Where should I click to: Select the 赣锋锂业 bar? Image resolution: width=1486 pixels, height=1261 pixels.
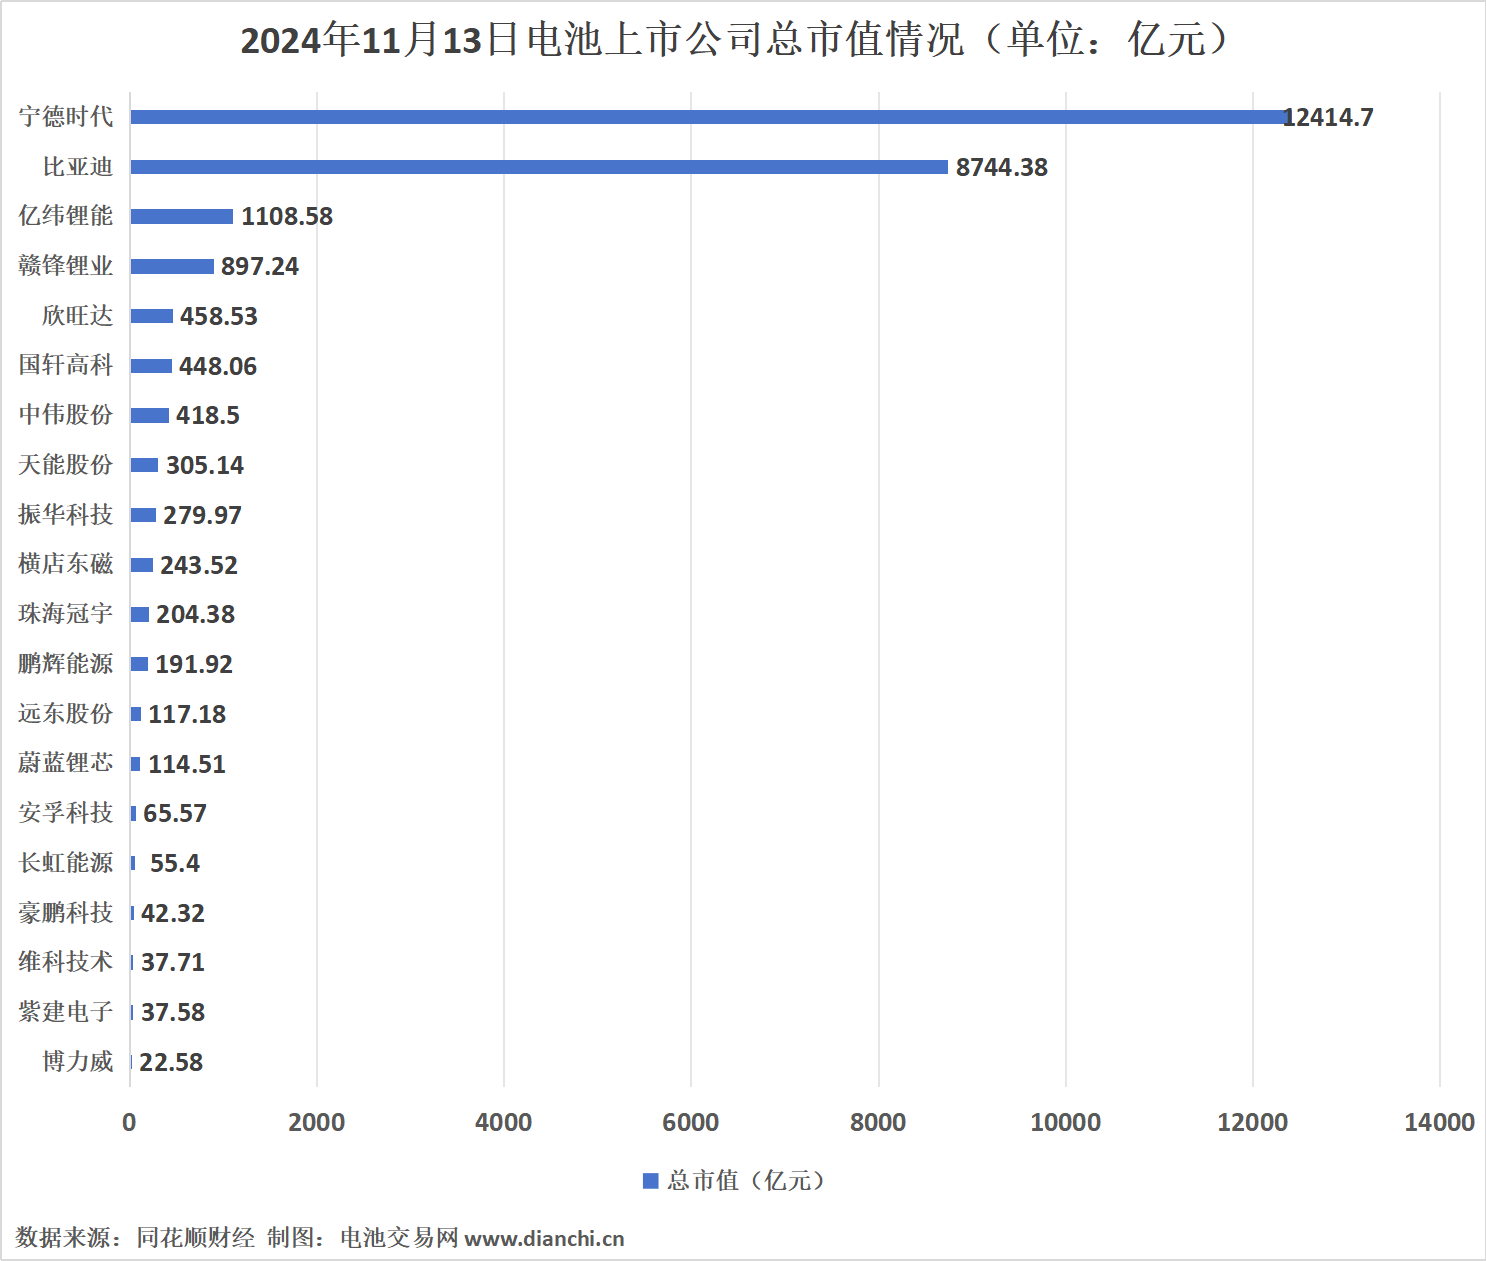[x=172, y=266]
